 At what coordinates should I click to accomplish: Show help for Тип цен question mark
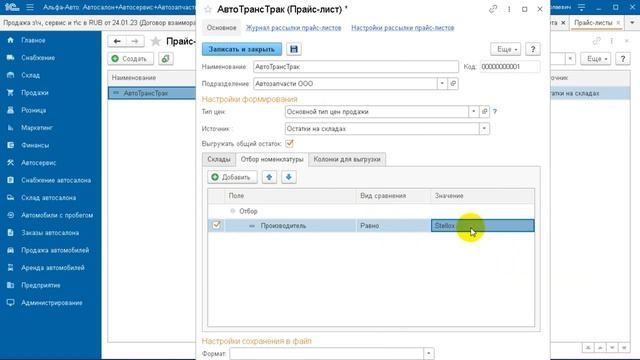click(x=495, y=111)
